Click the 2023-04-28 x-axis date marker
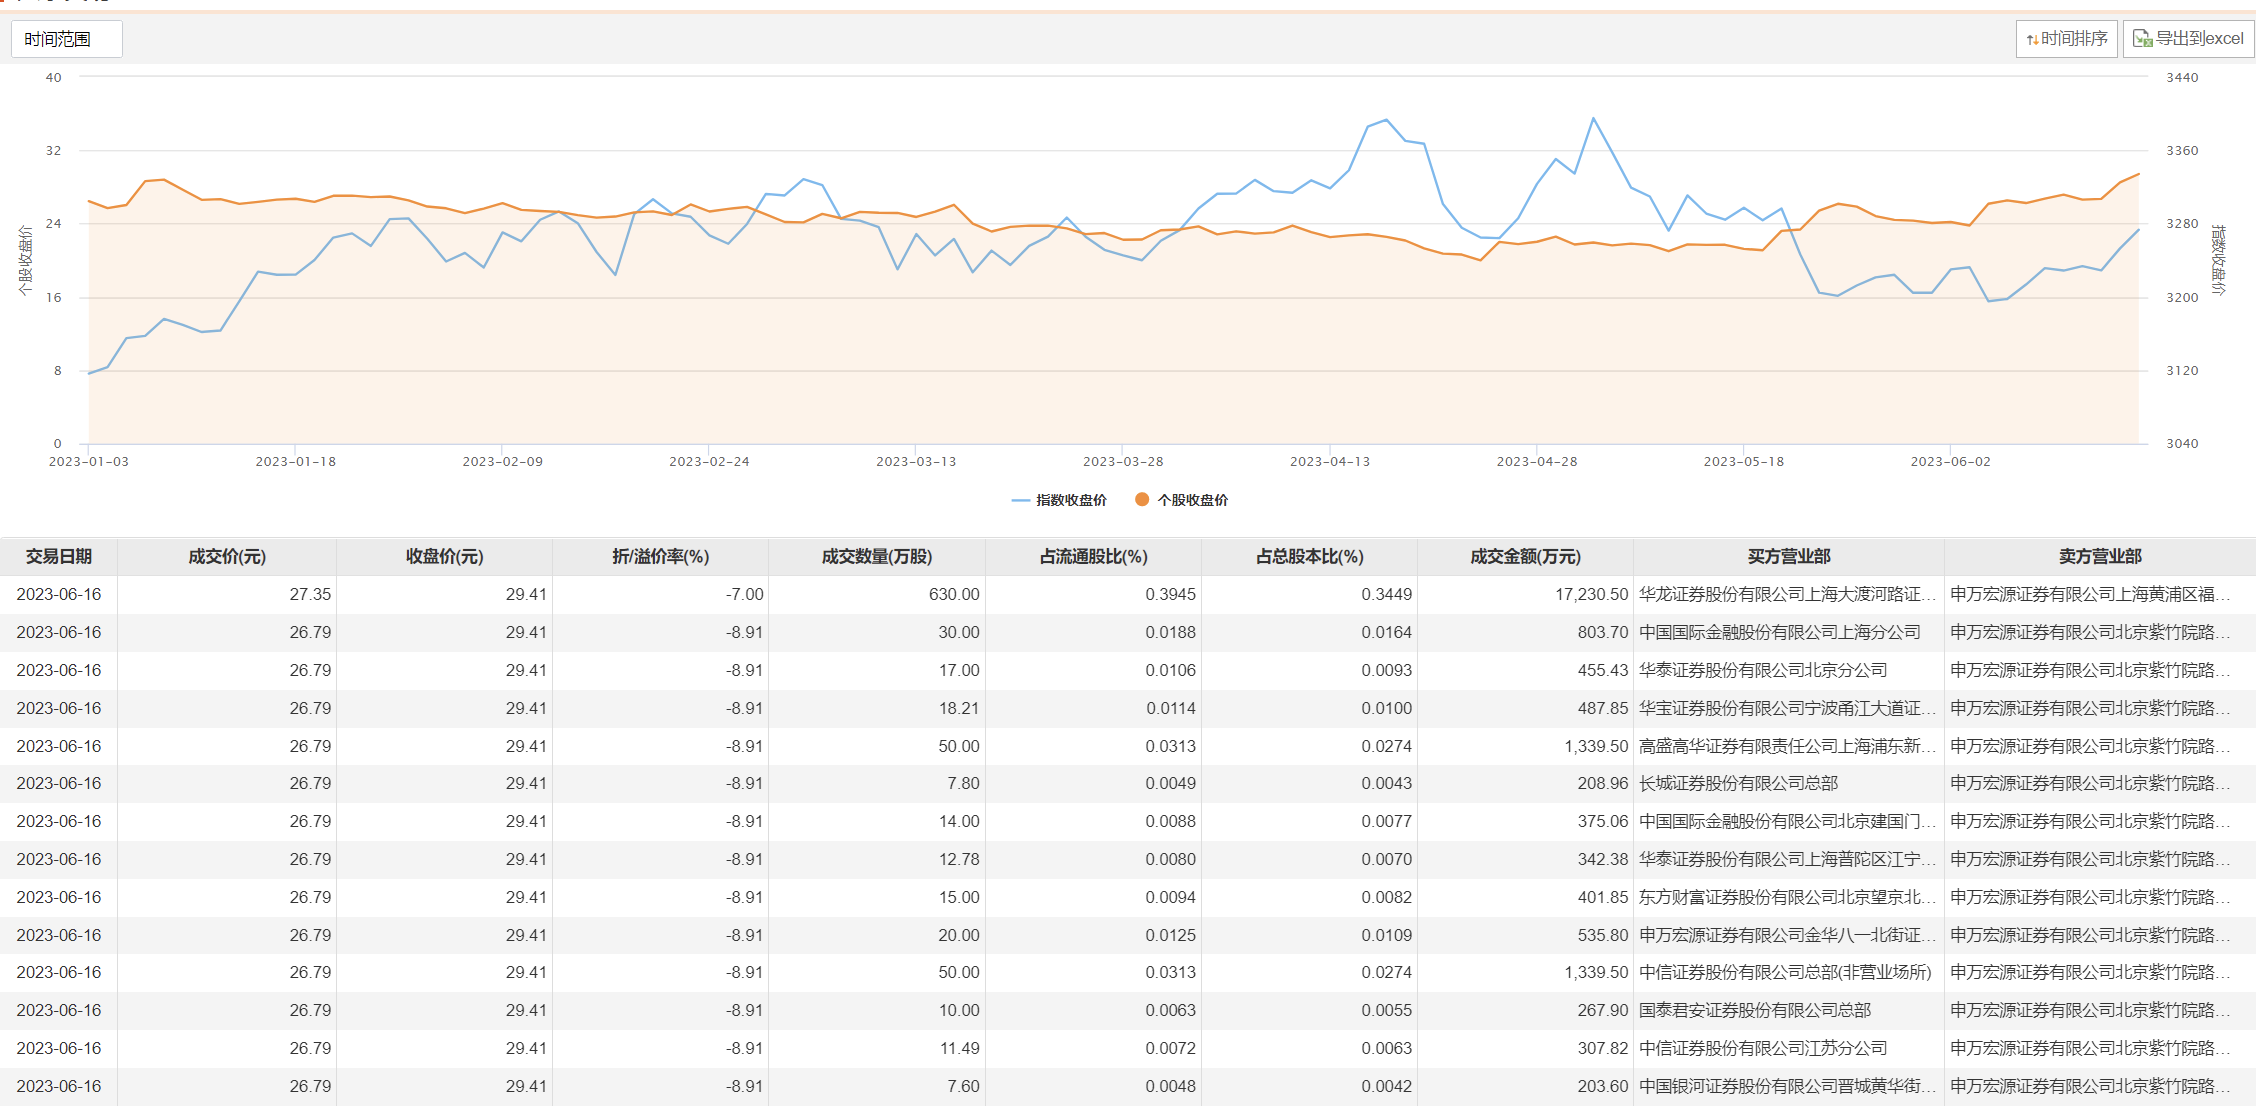This screenshot has width=2256, height=1106. point(1536,461)
